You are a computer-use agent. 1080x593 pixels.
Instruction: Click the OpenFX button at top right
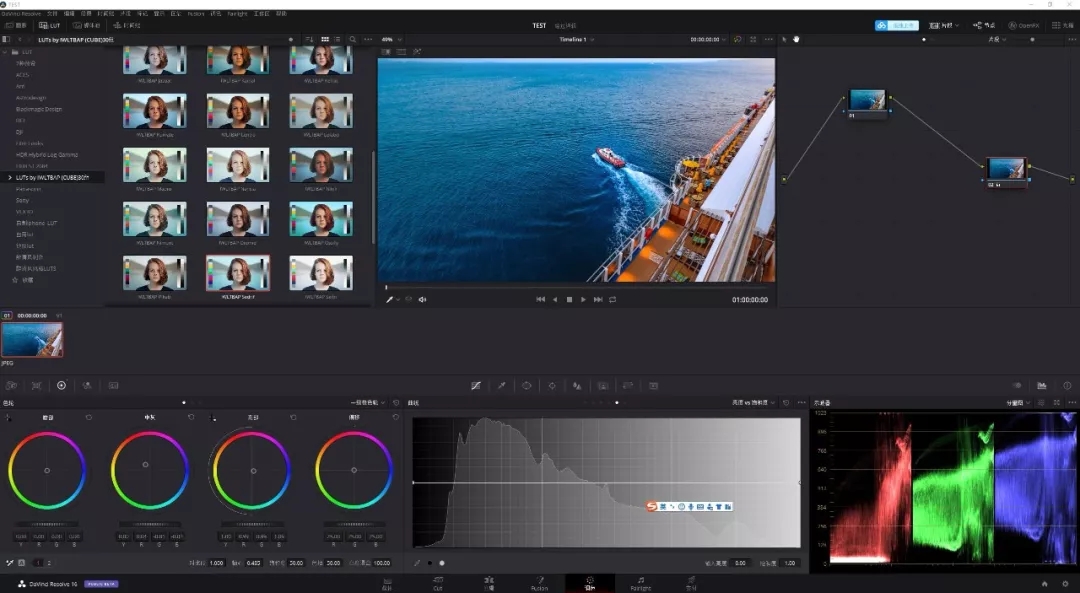click(x=1024, y=25)
